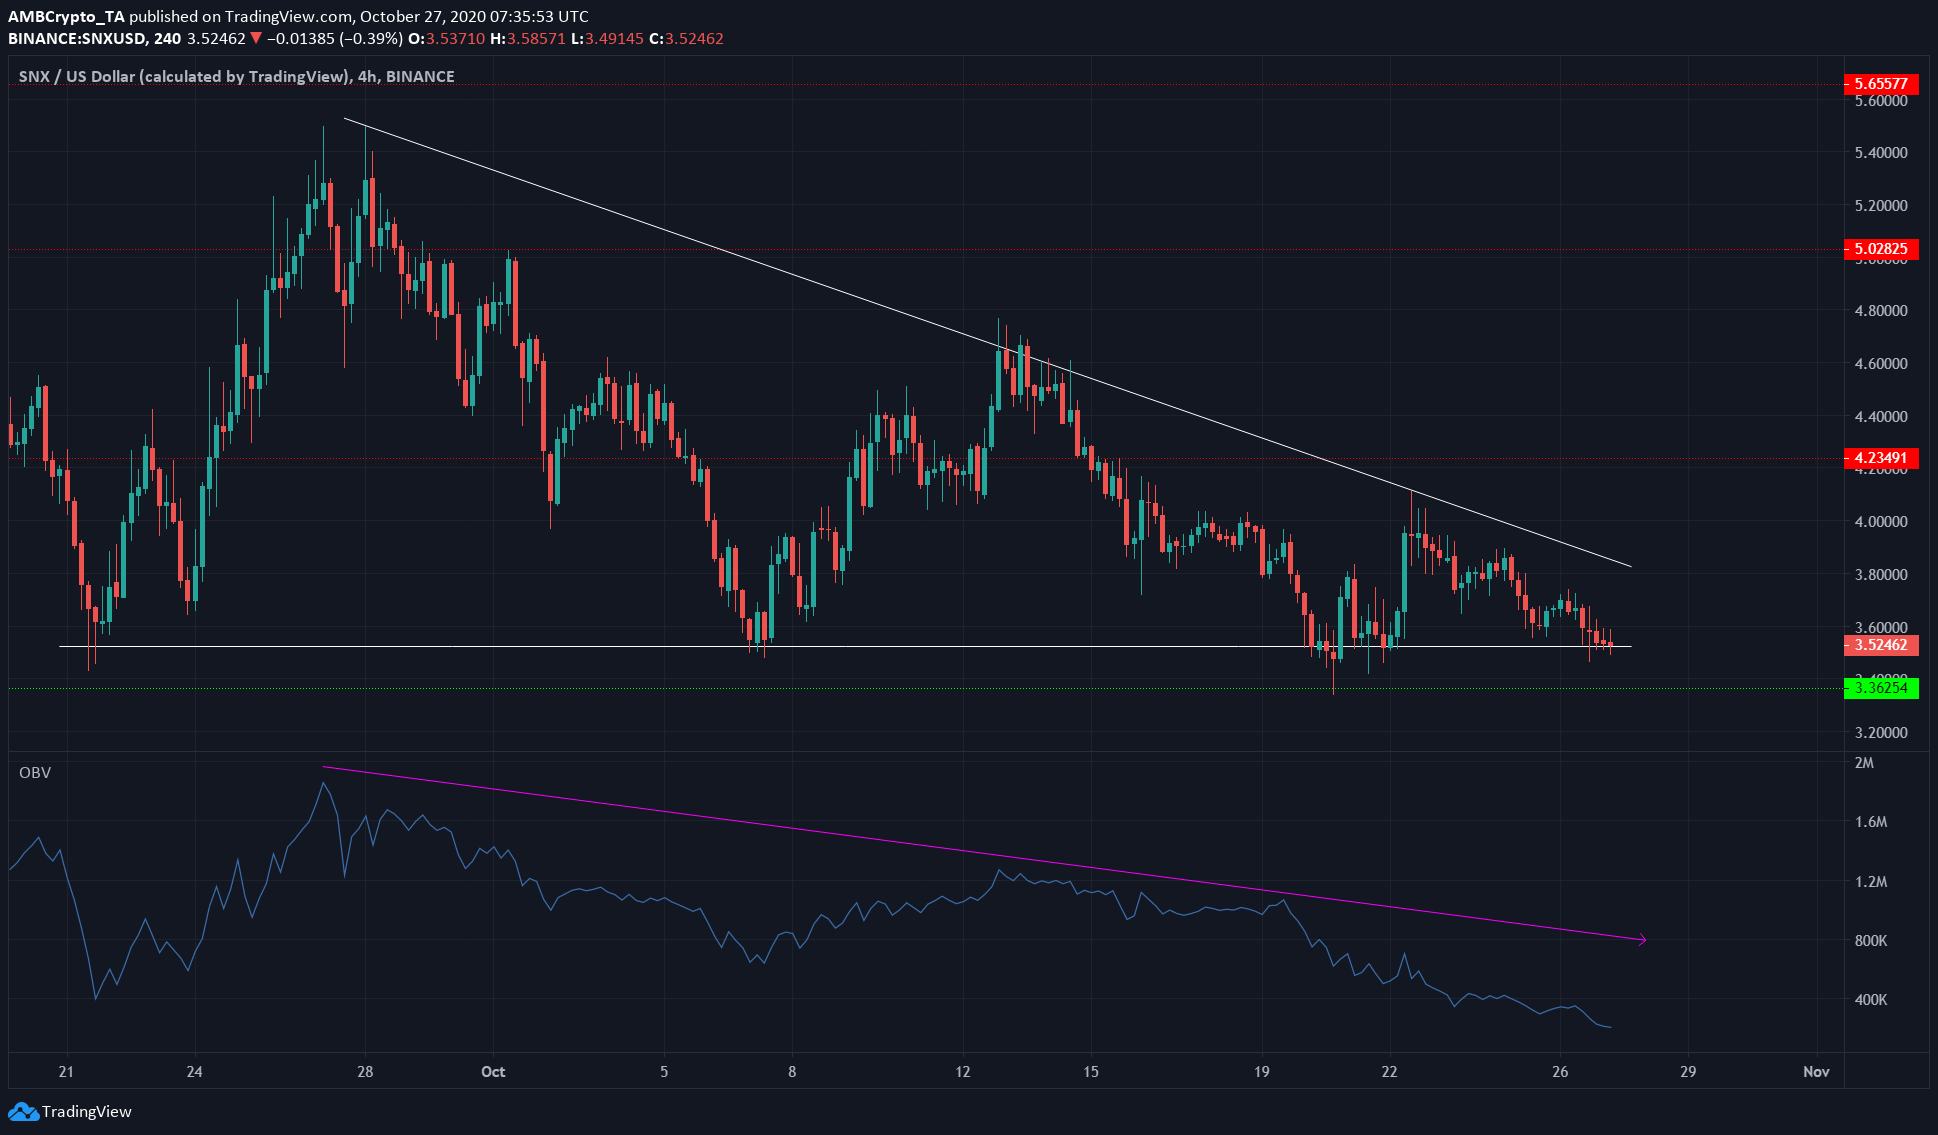This screenshot has height=1135, width=1938.
Task: Click the '15' date label on time axis
Action: coord(1090,1072)
